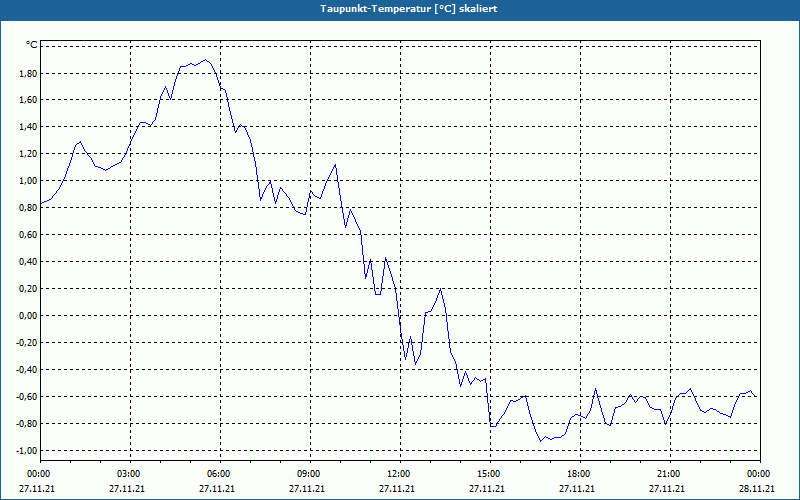Click the 1,60 y-axis value
This screenshot has width=800, height=500.
click(28, 100)
